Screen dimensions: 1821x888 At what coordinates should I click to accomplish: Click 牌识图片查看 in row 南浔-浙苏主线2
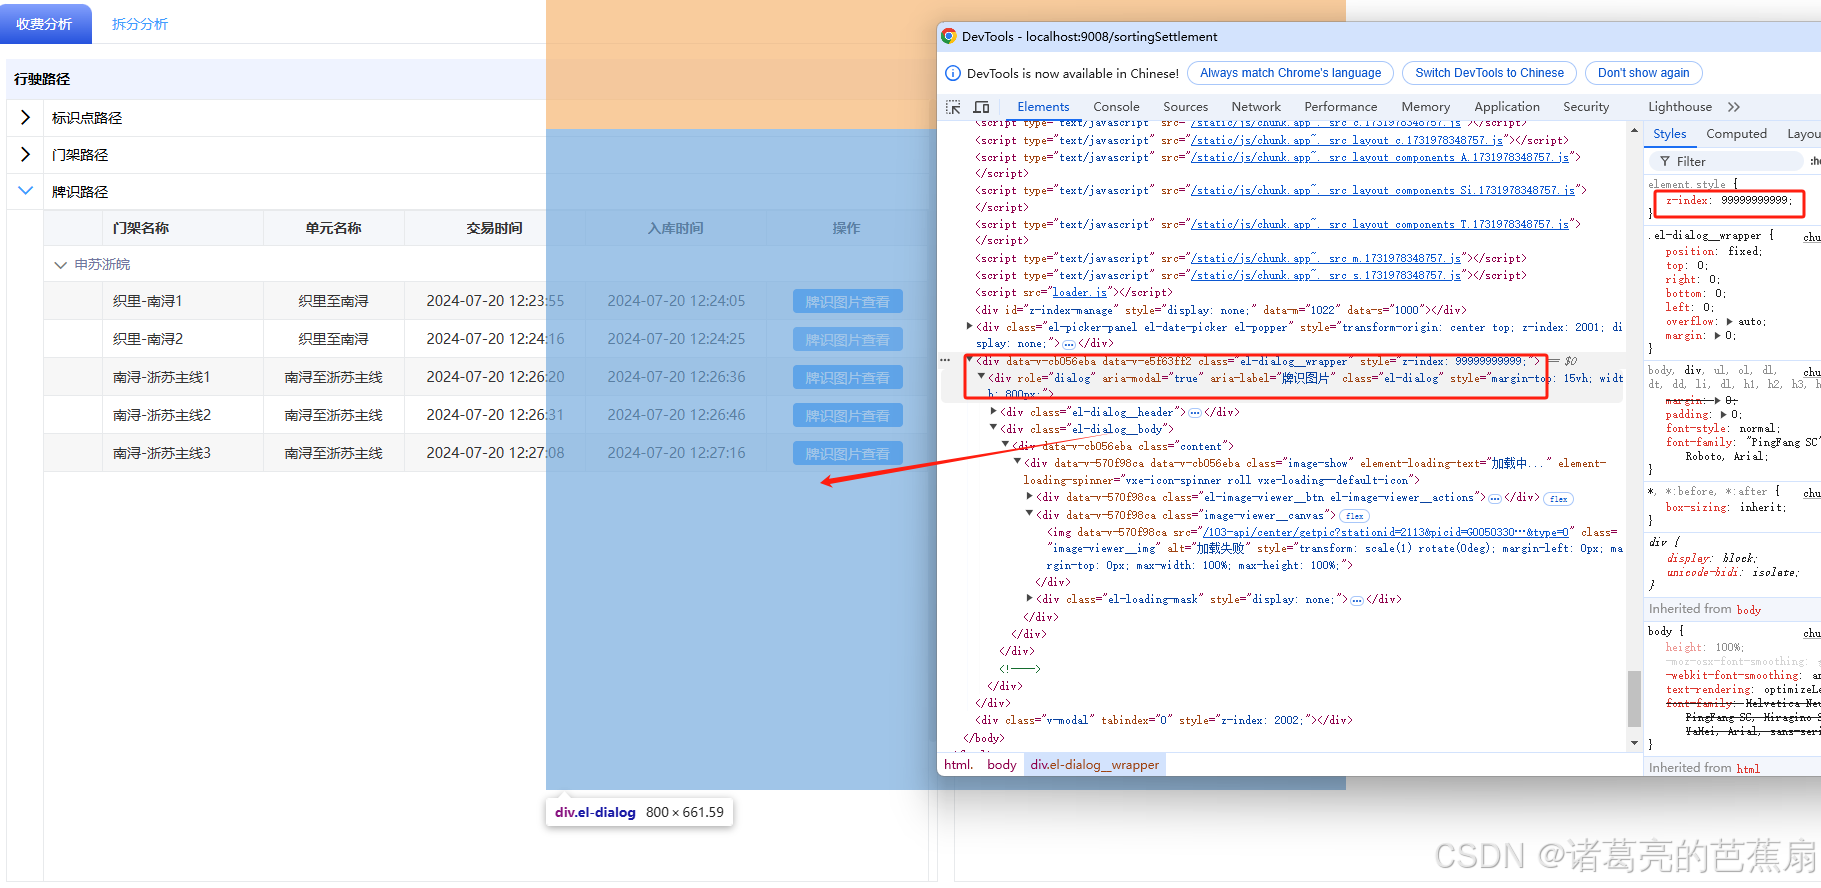[x=847, y=415]
